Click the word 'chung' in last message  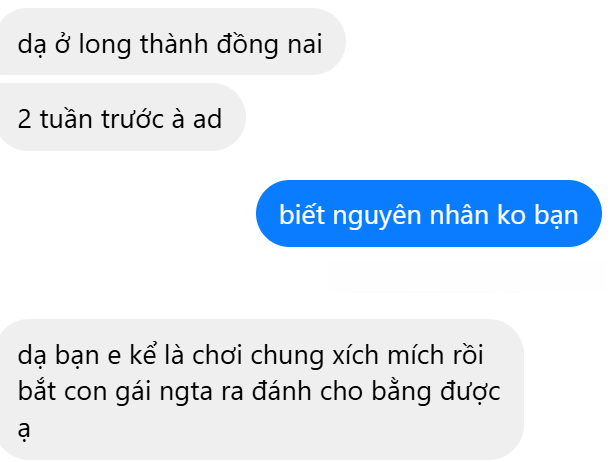coord(287,357)
